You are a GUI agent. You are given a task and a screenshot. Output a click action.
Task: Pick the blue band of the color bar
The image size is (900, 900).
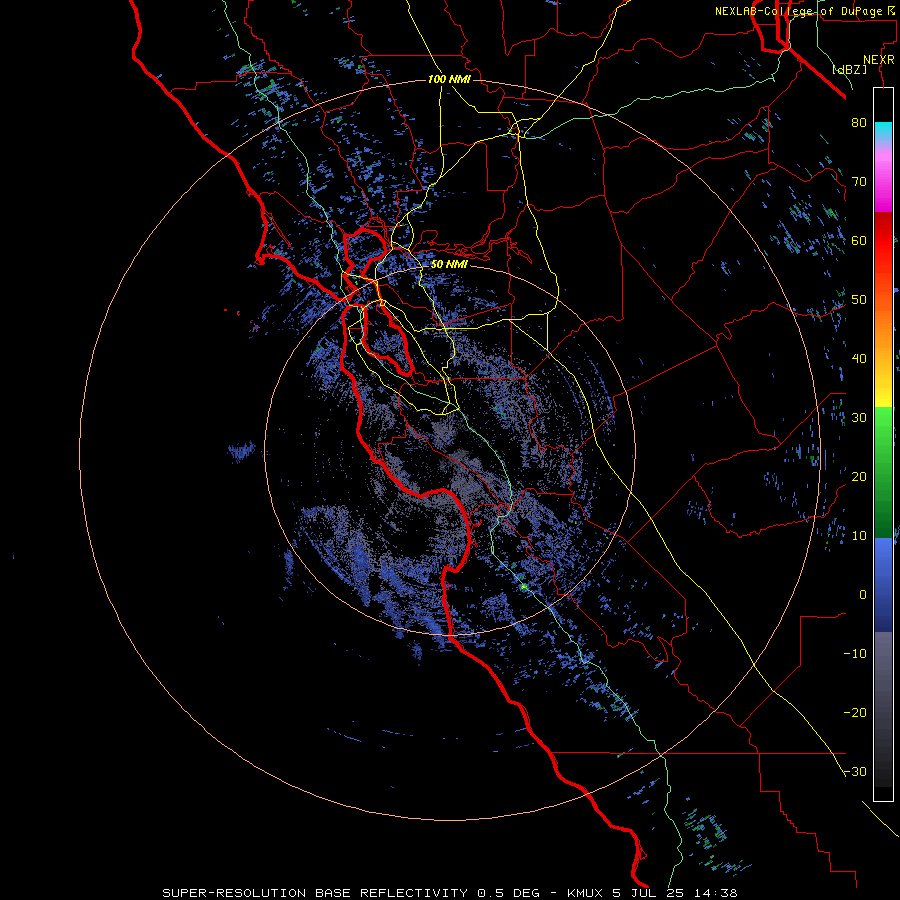(x=883, y=585)
